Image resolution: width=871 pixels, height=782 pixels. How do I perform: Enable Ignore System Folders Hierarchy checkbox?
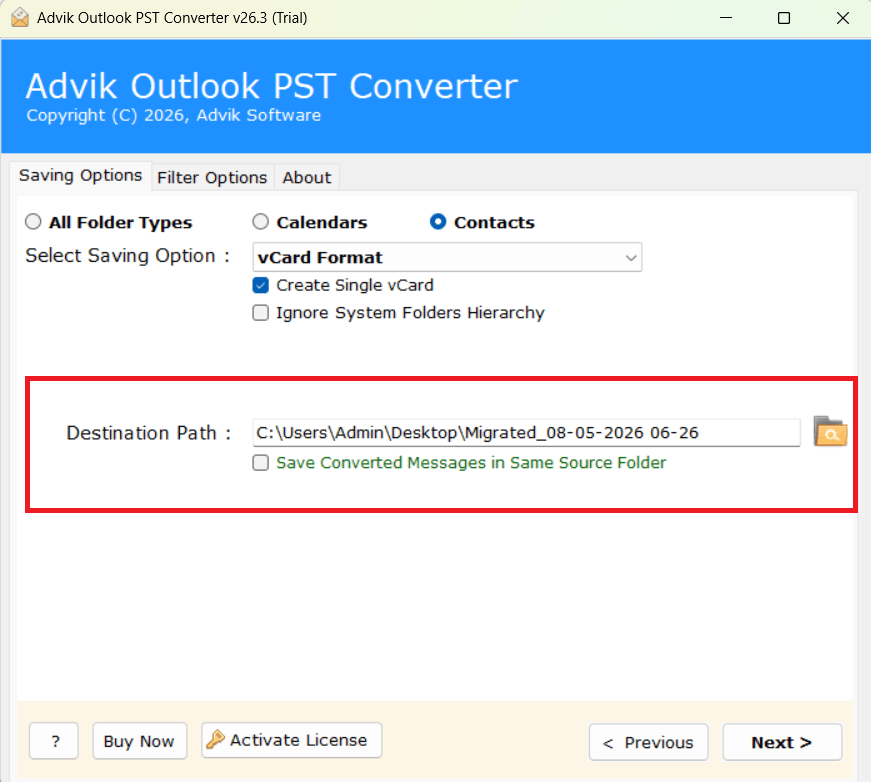point(261,313)
